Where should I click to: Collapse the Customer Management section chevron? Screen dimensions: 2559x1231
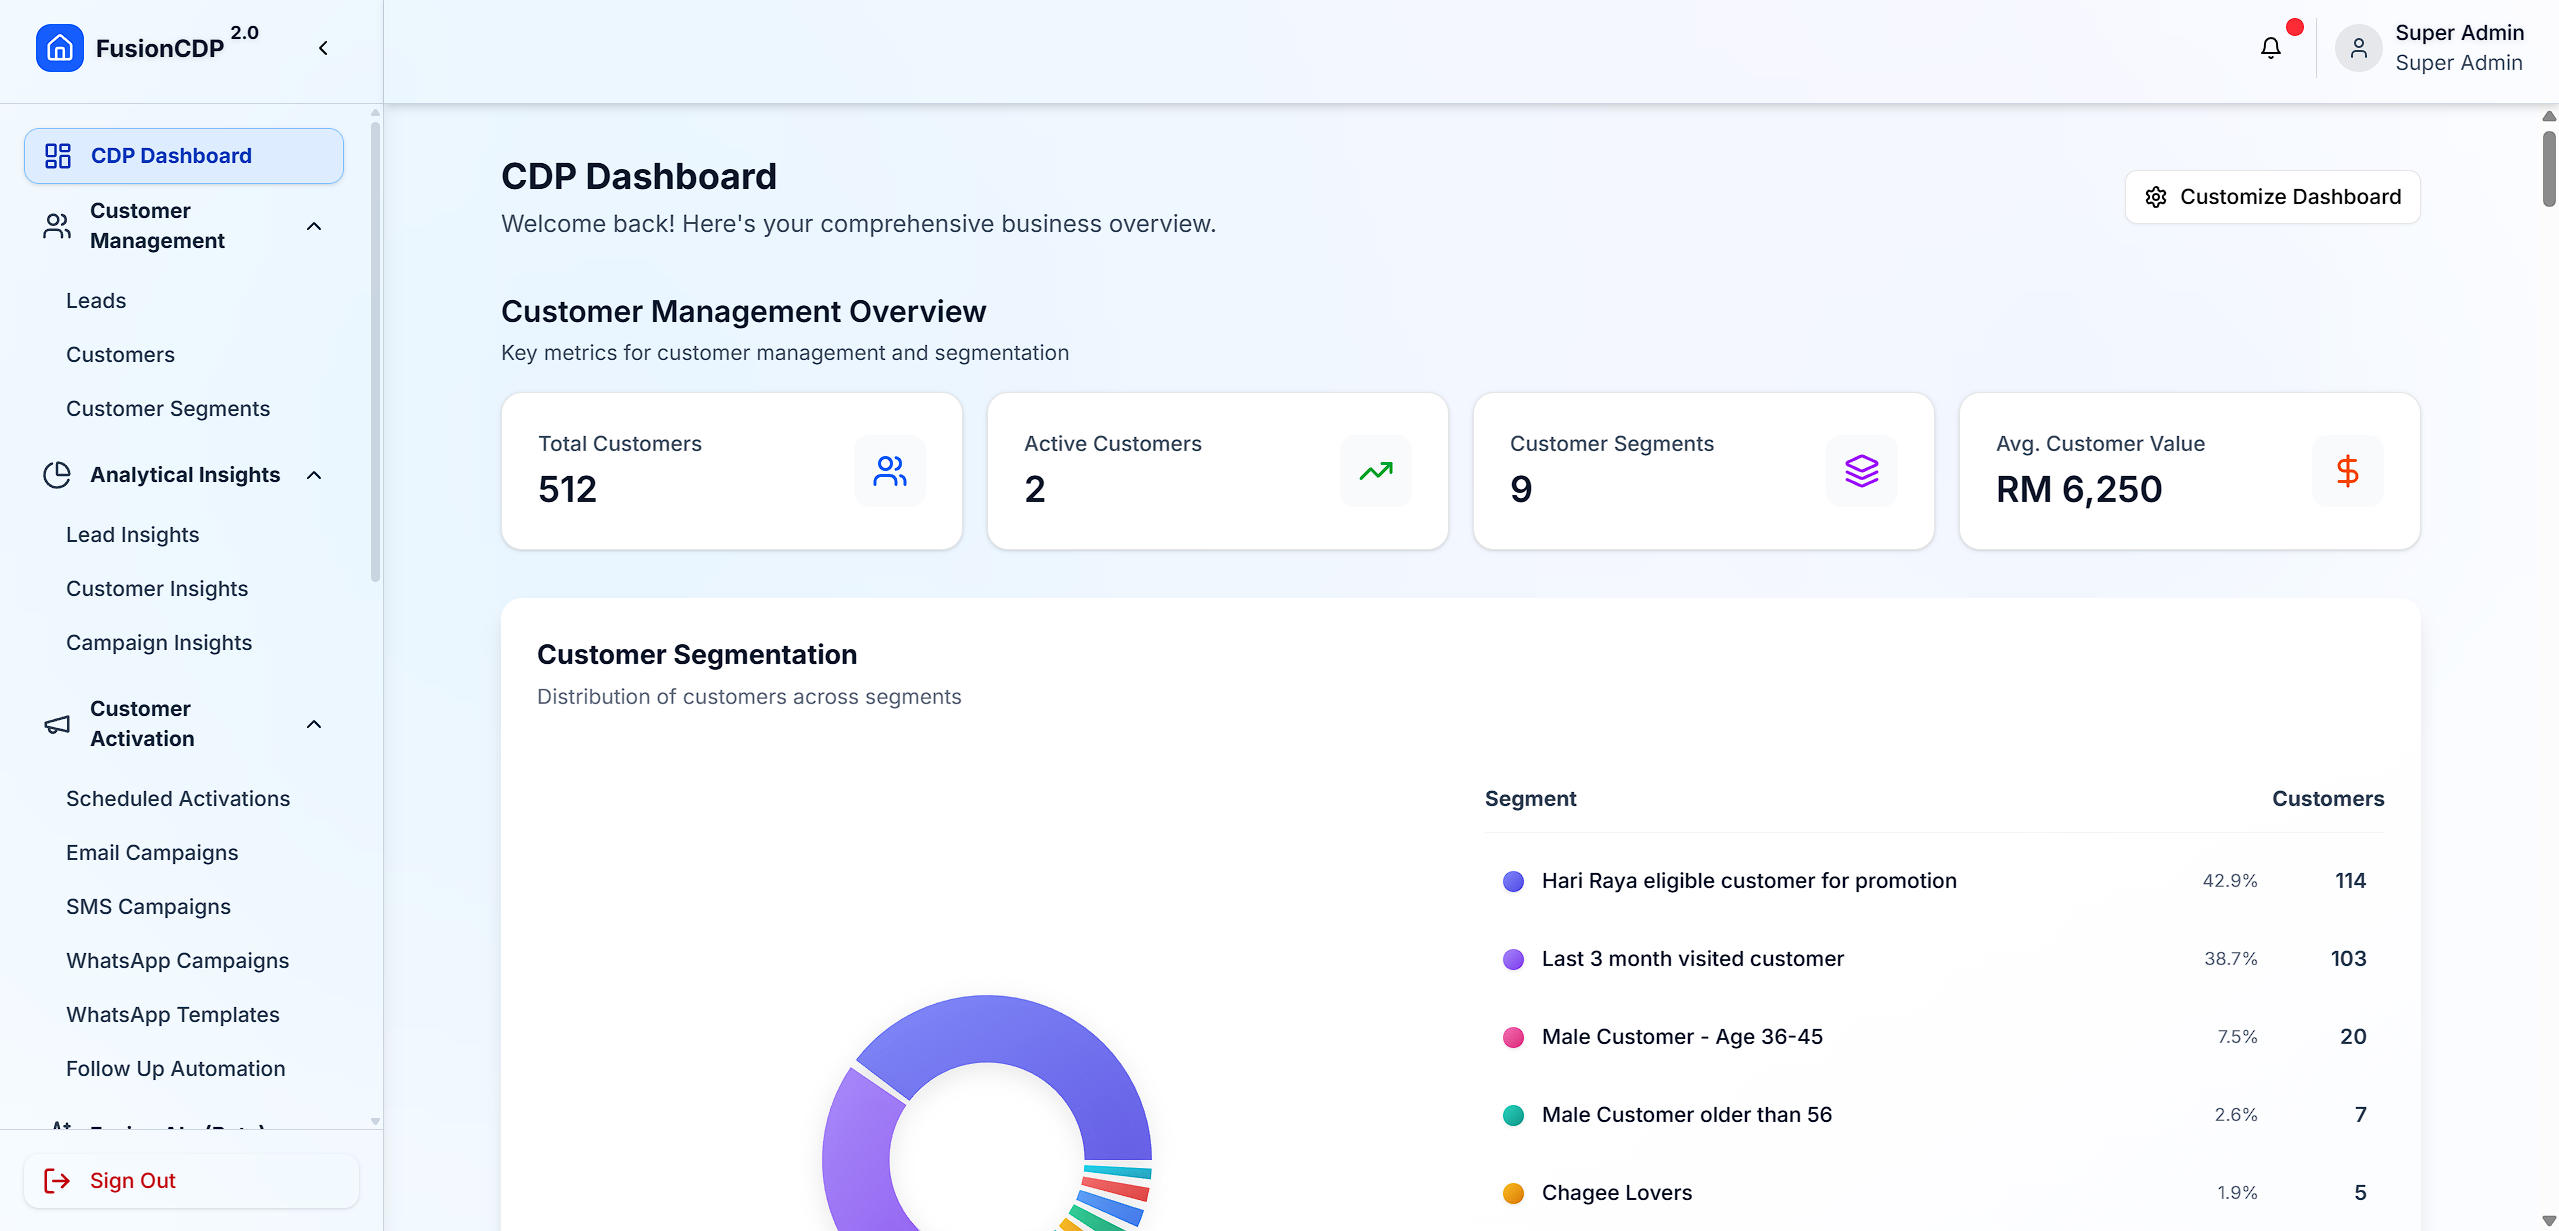click(x=314, y=226)
